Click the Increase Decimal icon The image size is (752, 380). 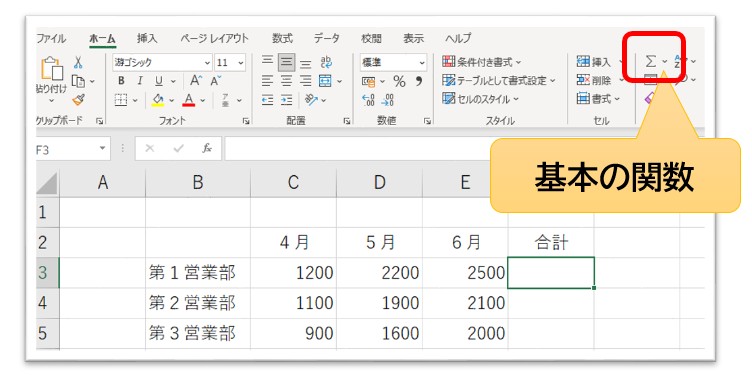(368, 100)
